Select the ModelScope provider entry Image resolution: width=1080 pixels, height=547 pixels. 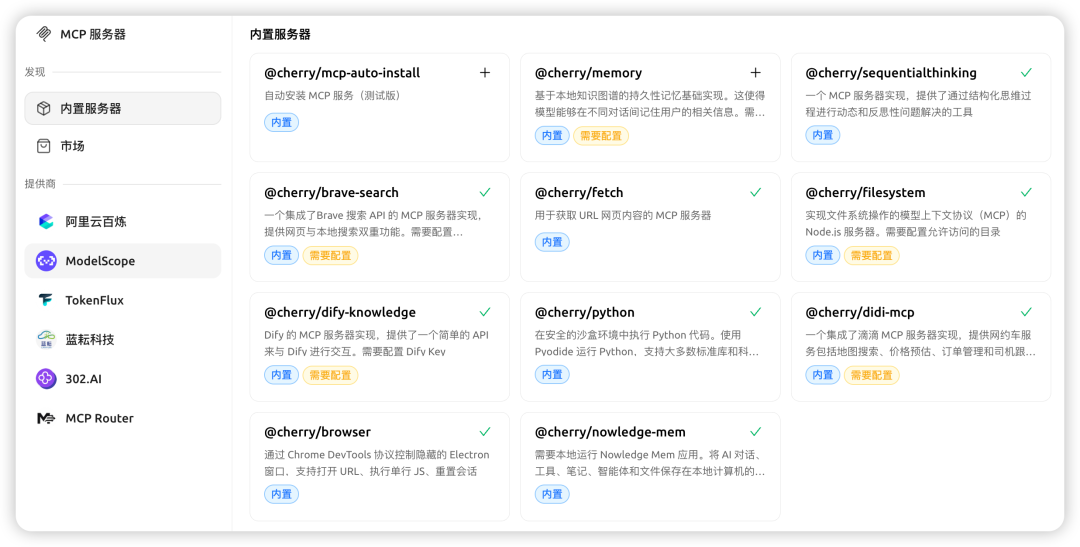pos(123,260)
